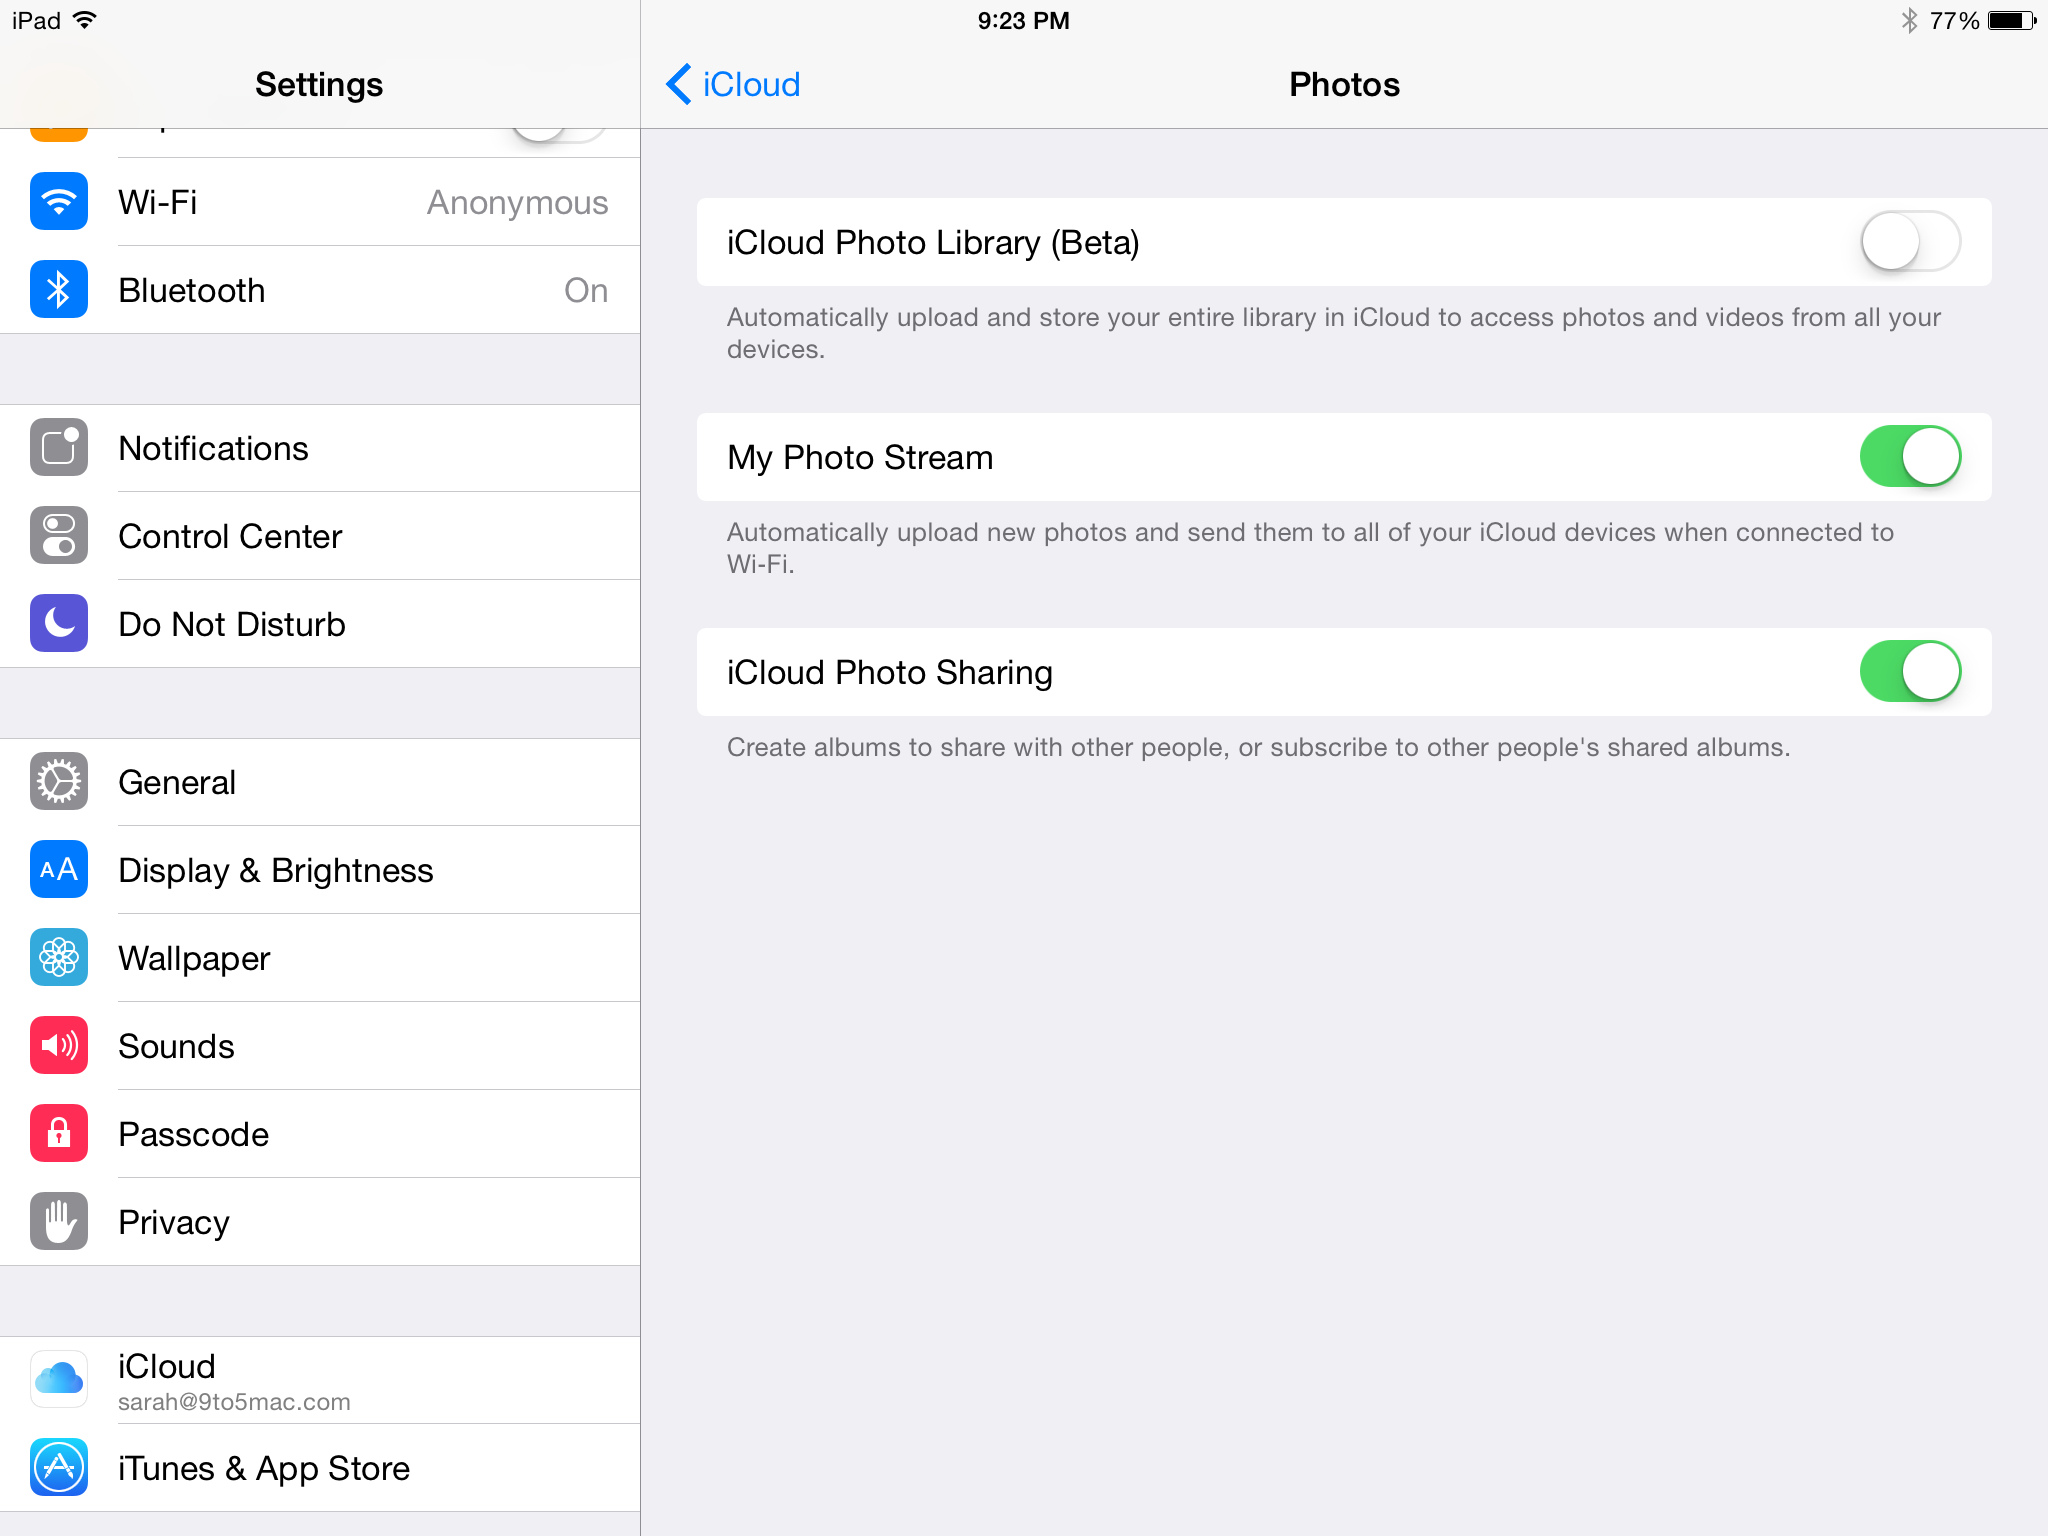Disable My Photo Stream

tap(1908, 457)
